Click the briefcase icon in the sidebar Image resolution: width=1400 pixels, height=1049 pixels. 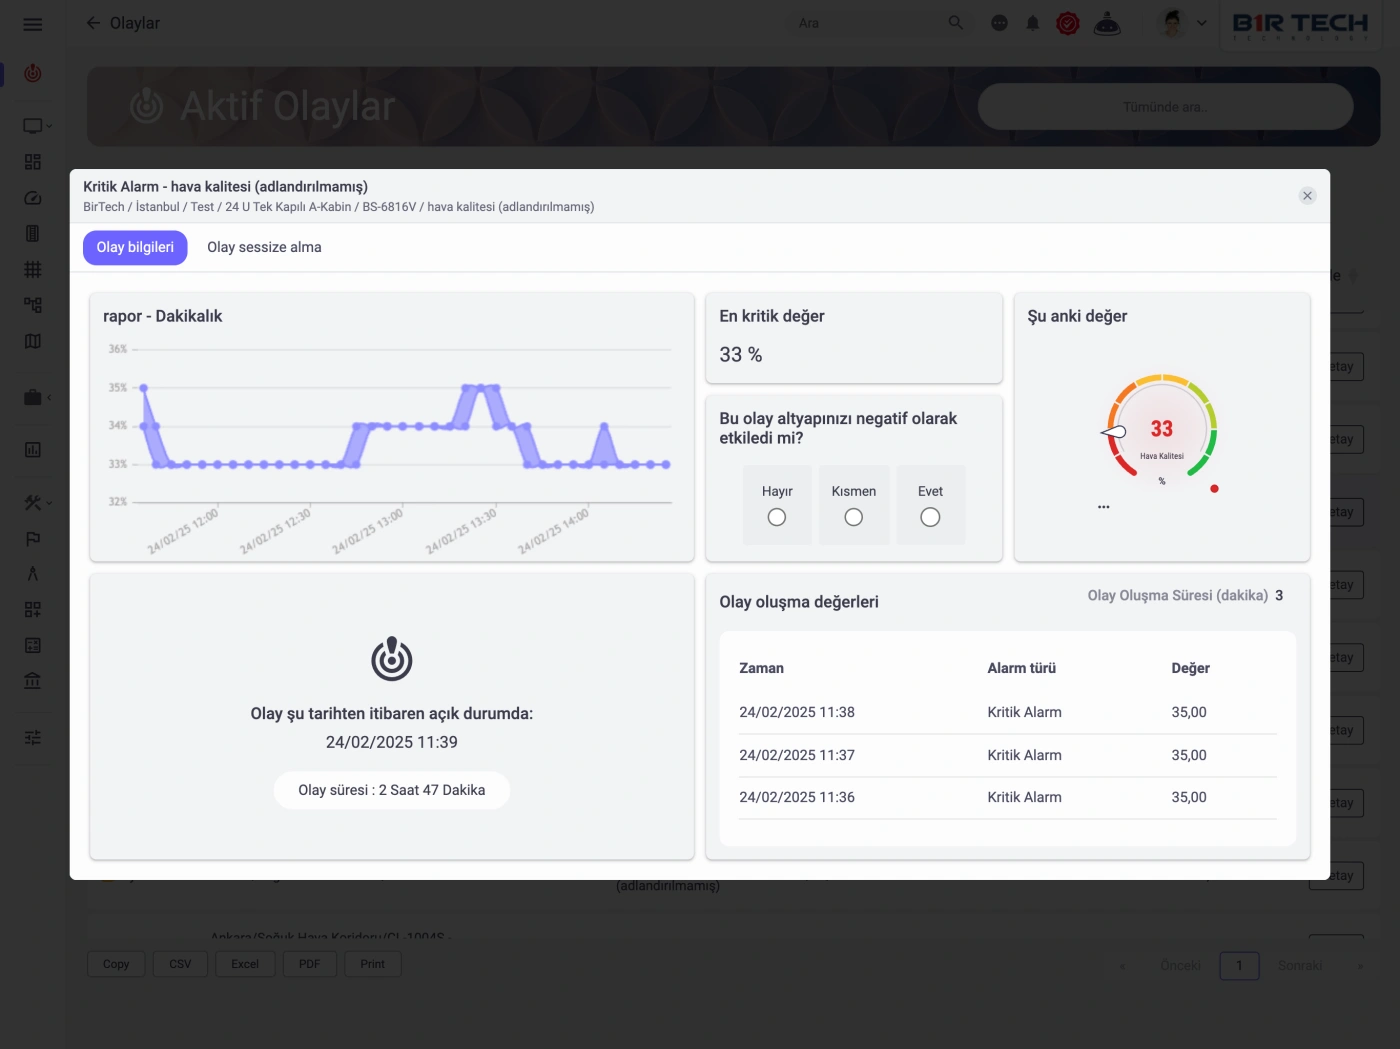[32, 397]
